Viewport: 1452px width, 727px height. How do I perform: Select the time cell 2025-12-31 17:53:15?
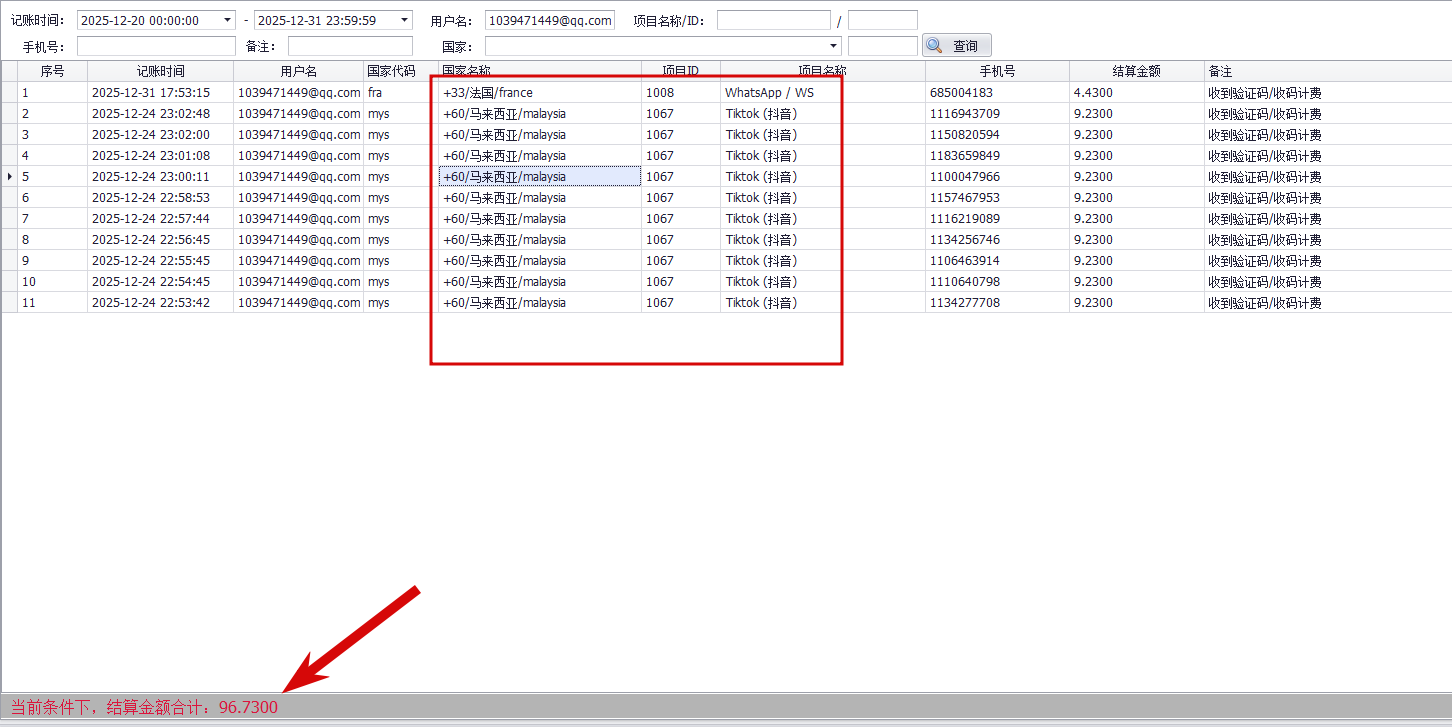[160, 92]
